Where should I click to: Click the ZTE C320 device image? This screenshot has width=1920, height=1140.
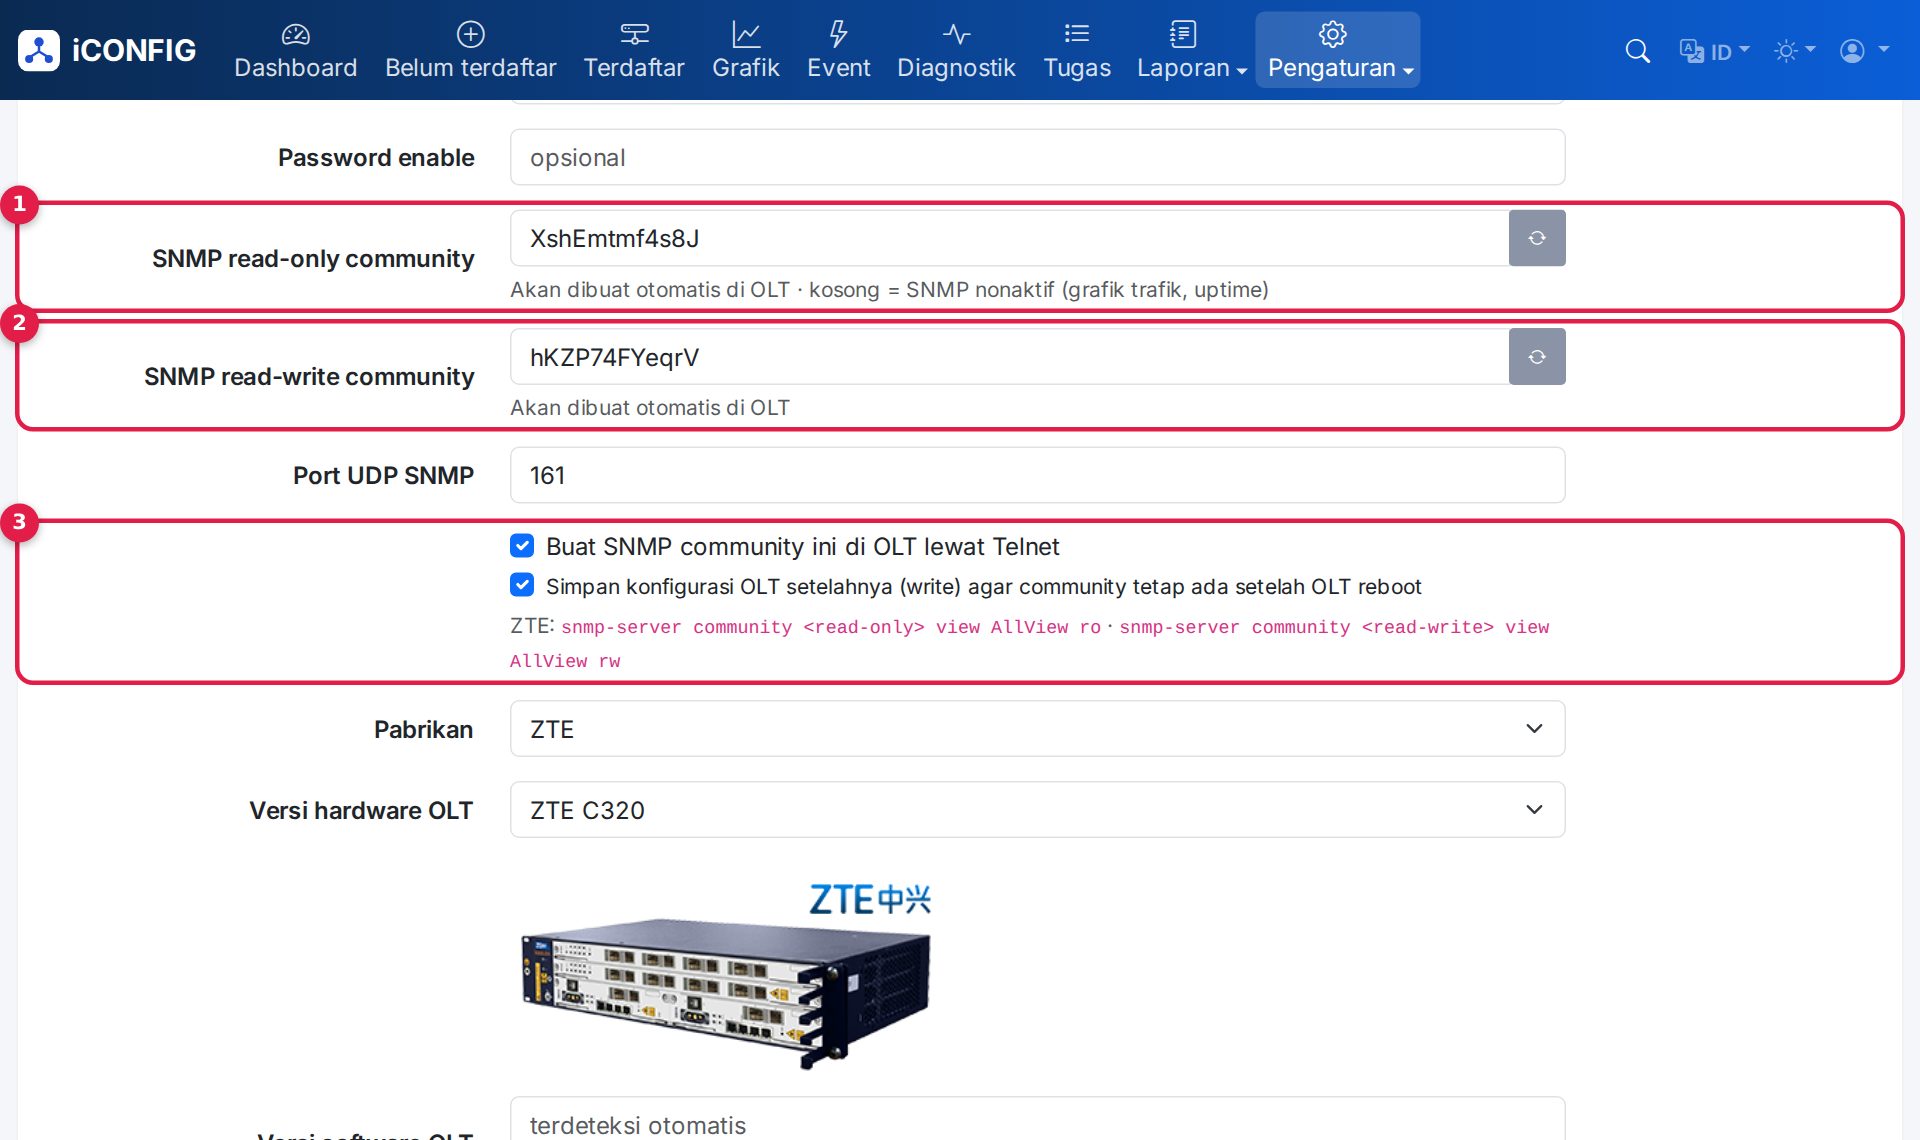726,975
